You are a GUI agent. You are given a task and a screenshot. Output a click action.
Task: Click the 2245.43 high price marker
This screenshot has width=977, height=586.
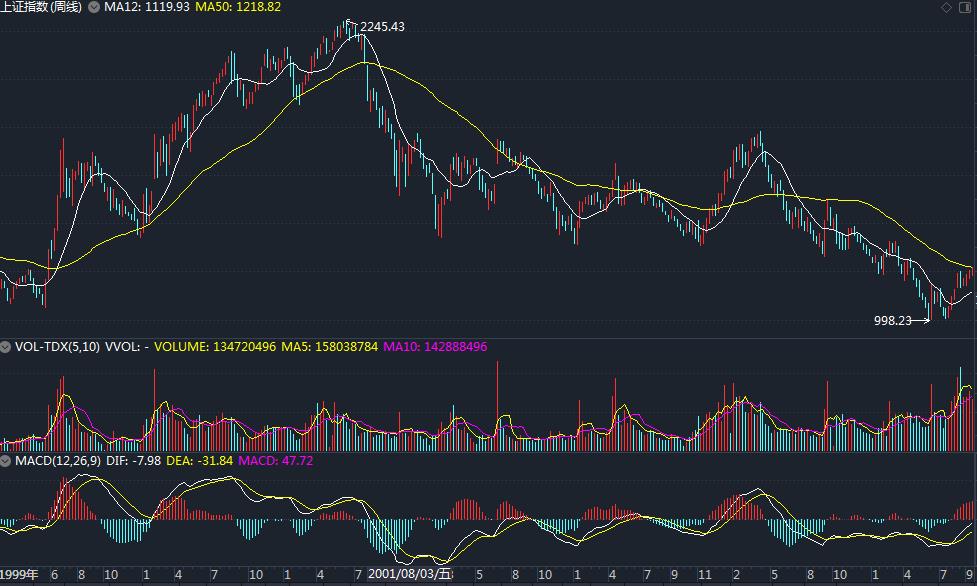(382, 27)
